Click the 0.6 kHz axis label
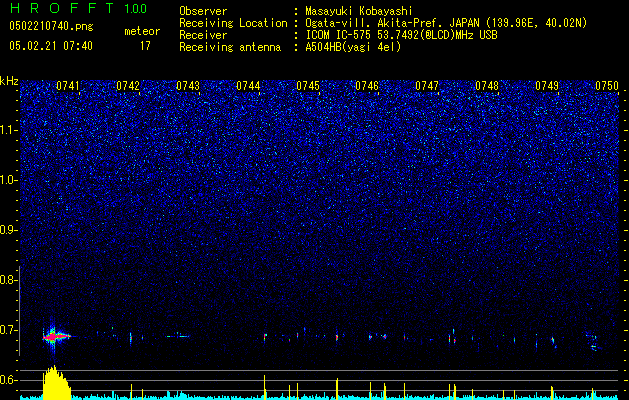Screen dimensions: 629x400 9,380
